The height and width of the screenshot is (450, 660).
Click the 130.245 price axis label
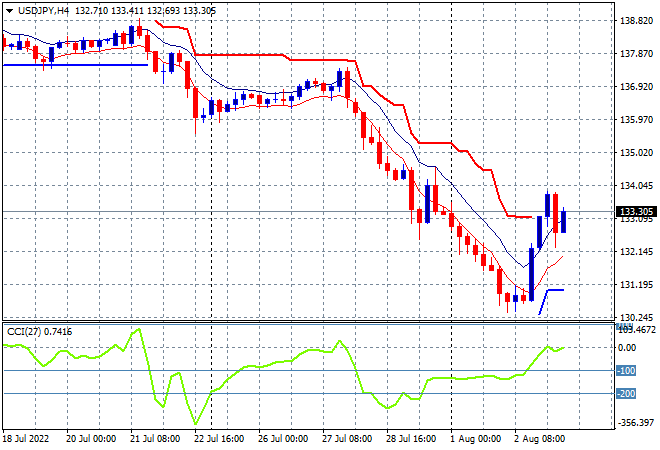coord(636,317)
